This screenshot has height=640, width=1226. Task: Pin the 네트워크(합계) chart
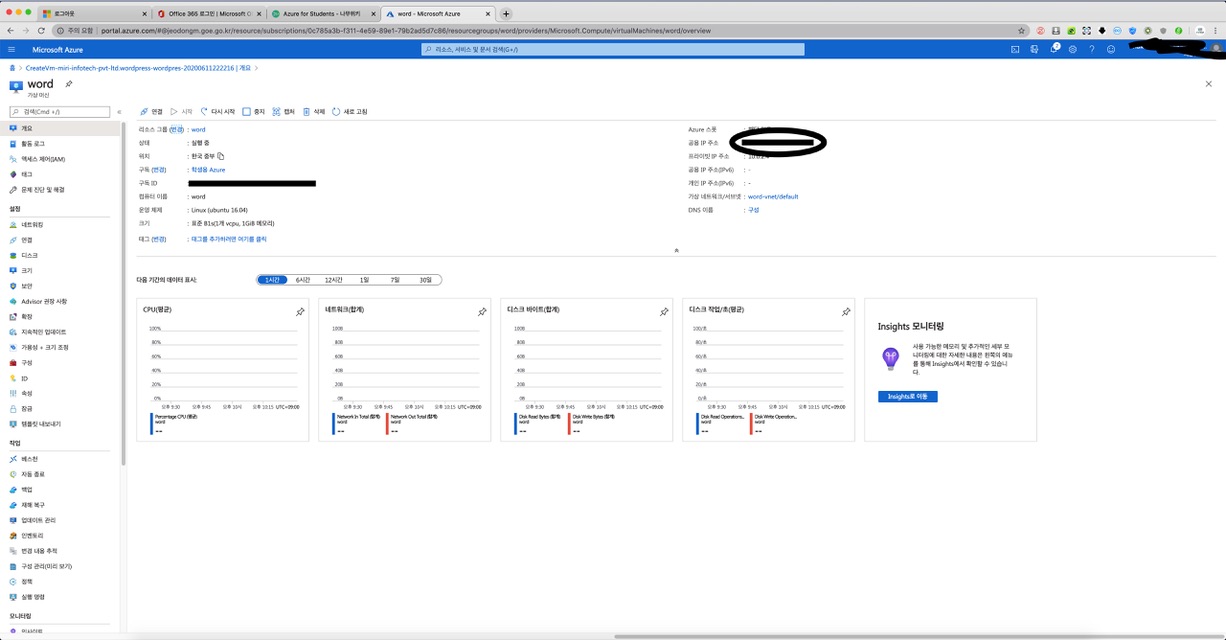click(x=482, y=312)
